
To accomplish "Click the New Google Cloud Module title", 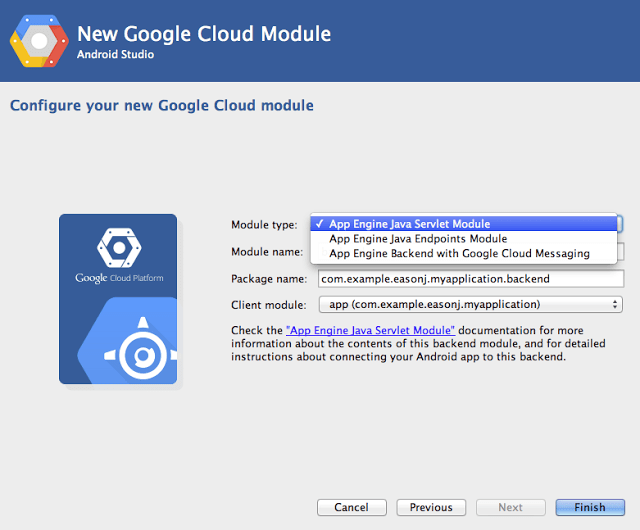I will click(x=204, y=34).
